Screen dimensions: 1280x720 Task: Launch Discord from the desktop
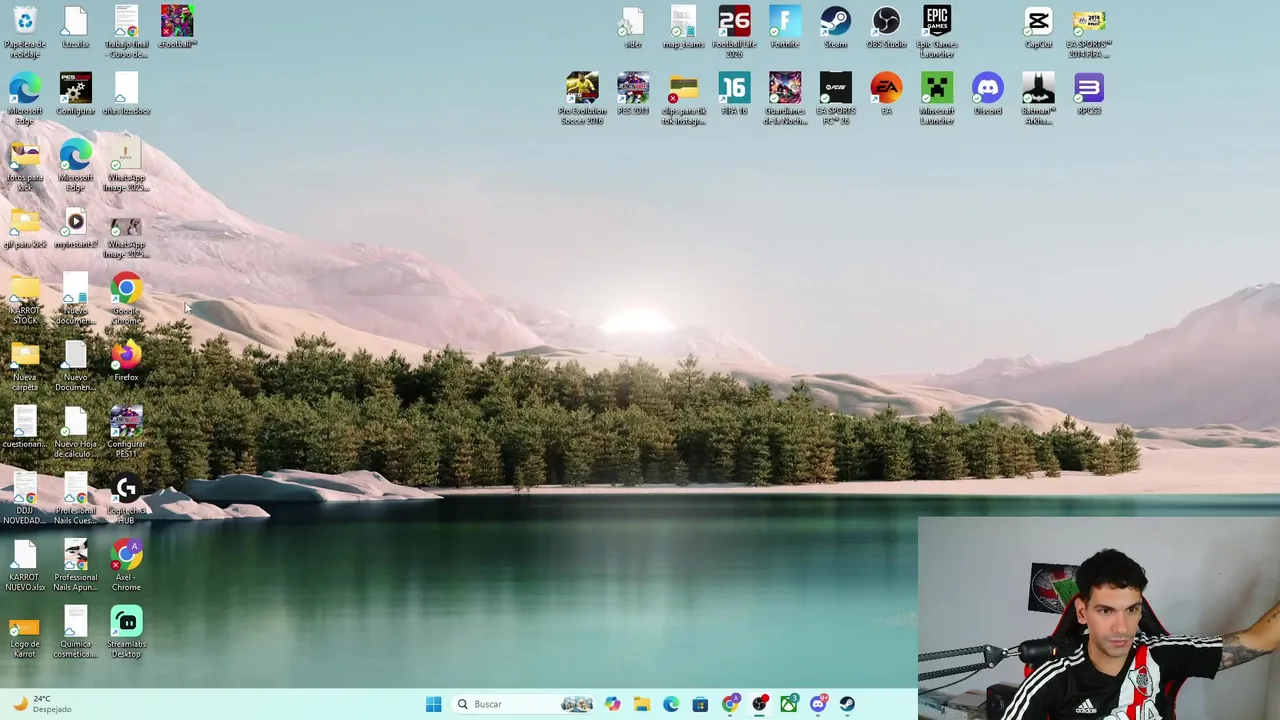[x=988, y=94]
